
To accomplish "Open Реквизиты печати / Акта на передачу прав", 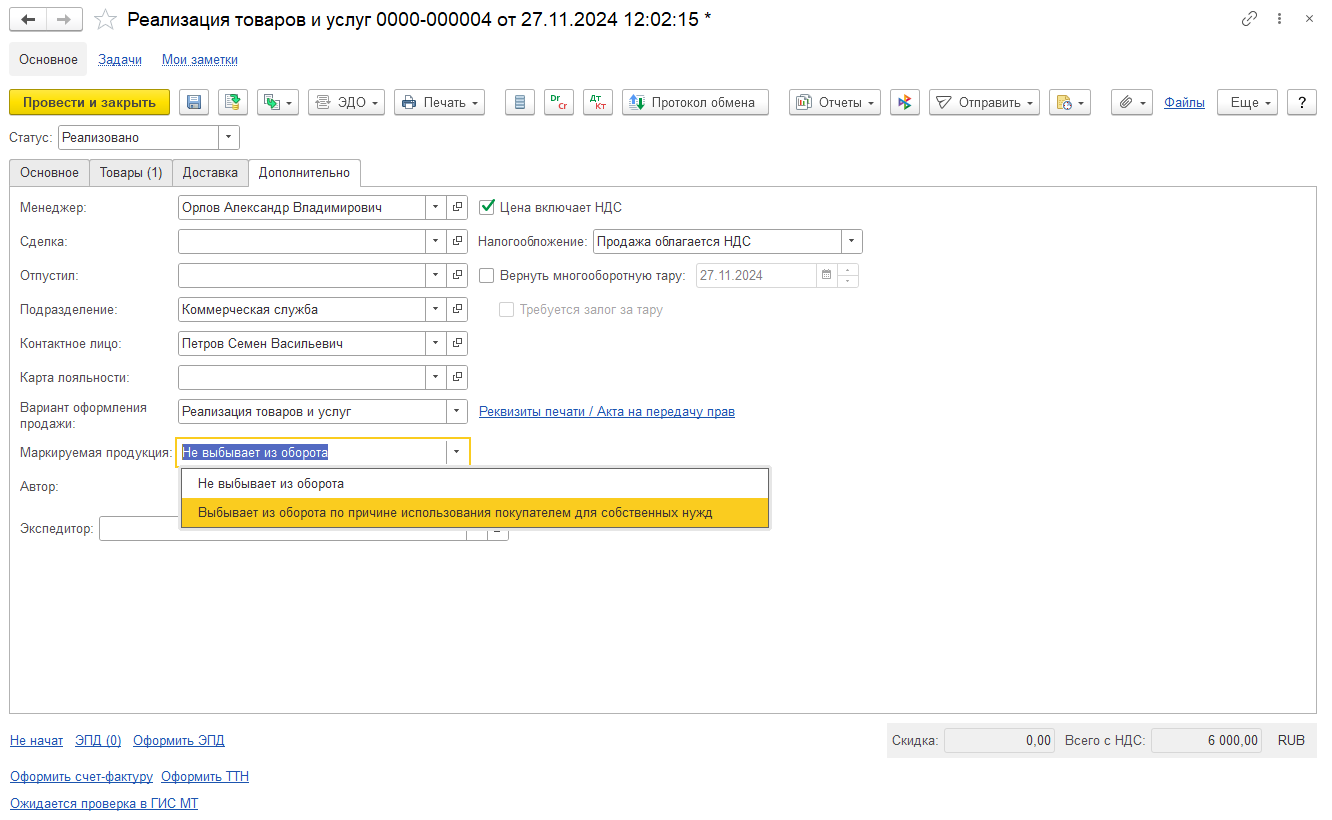I will pos(607,411).
